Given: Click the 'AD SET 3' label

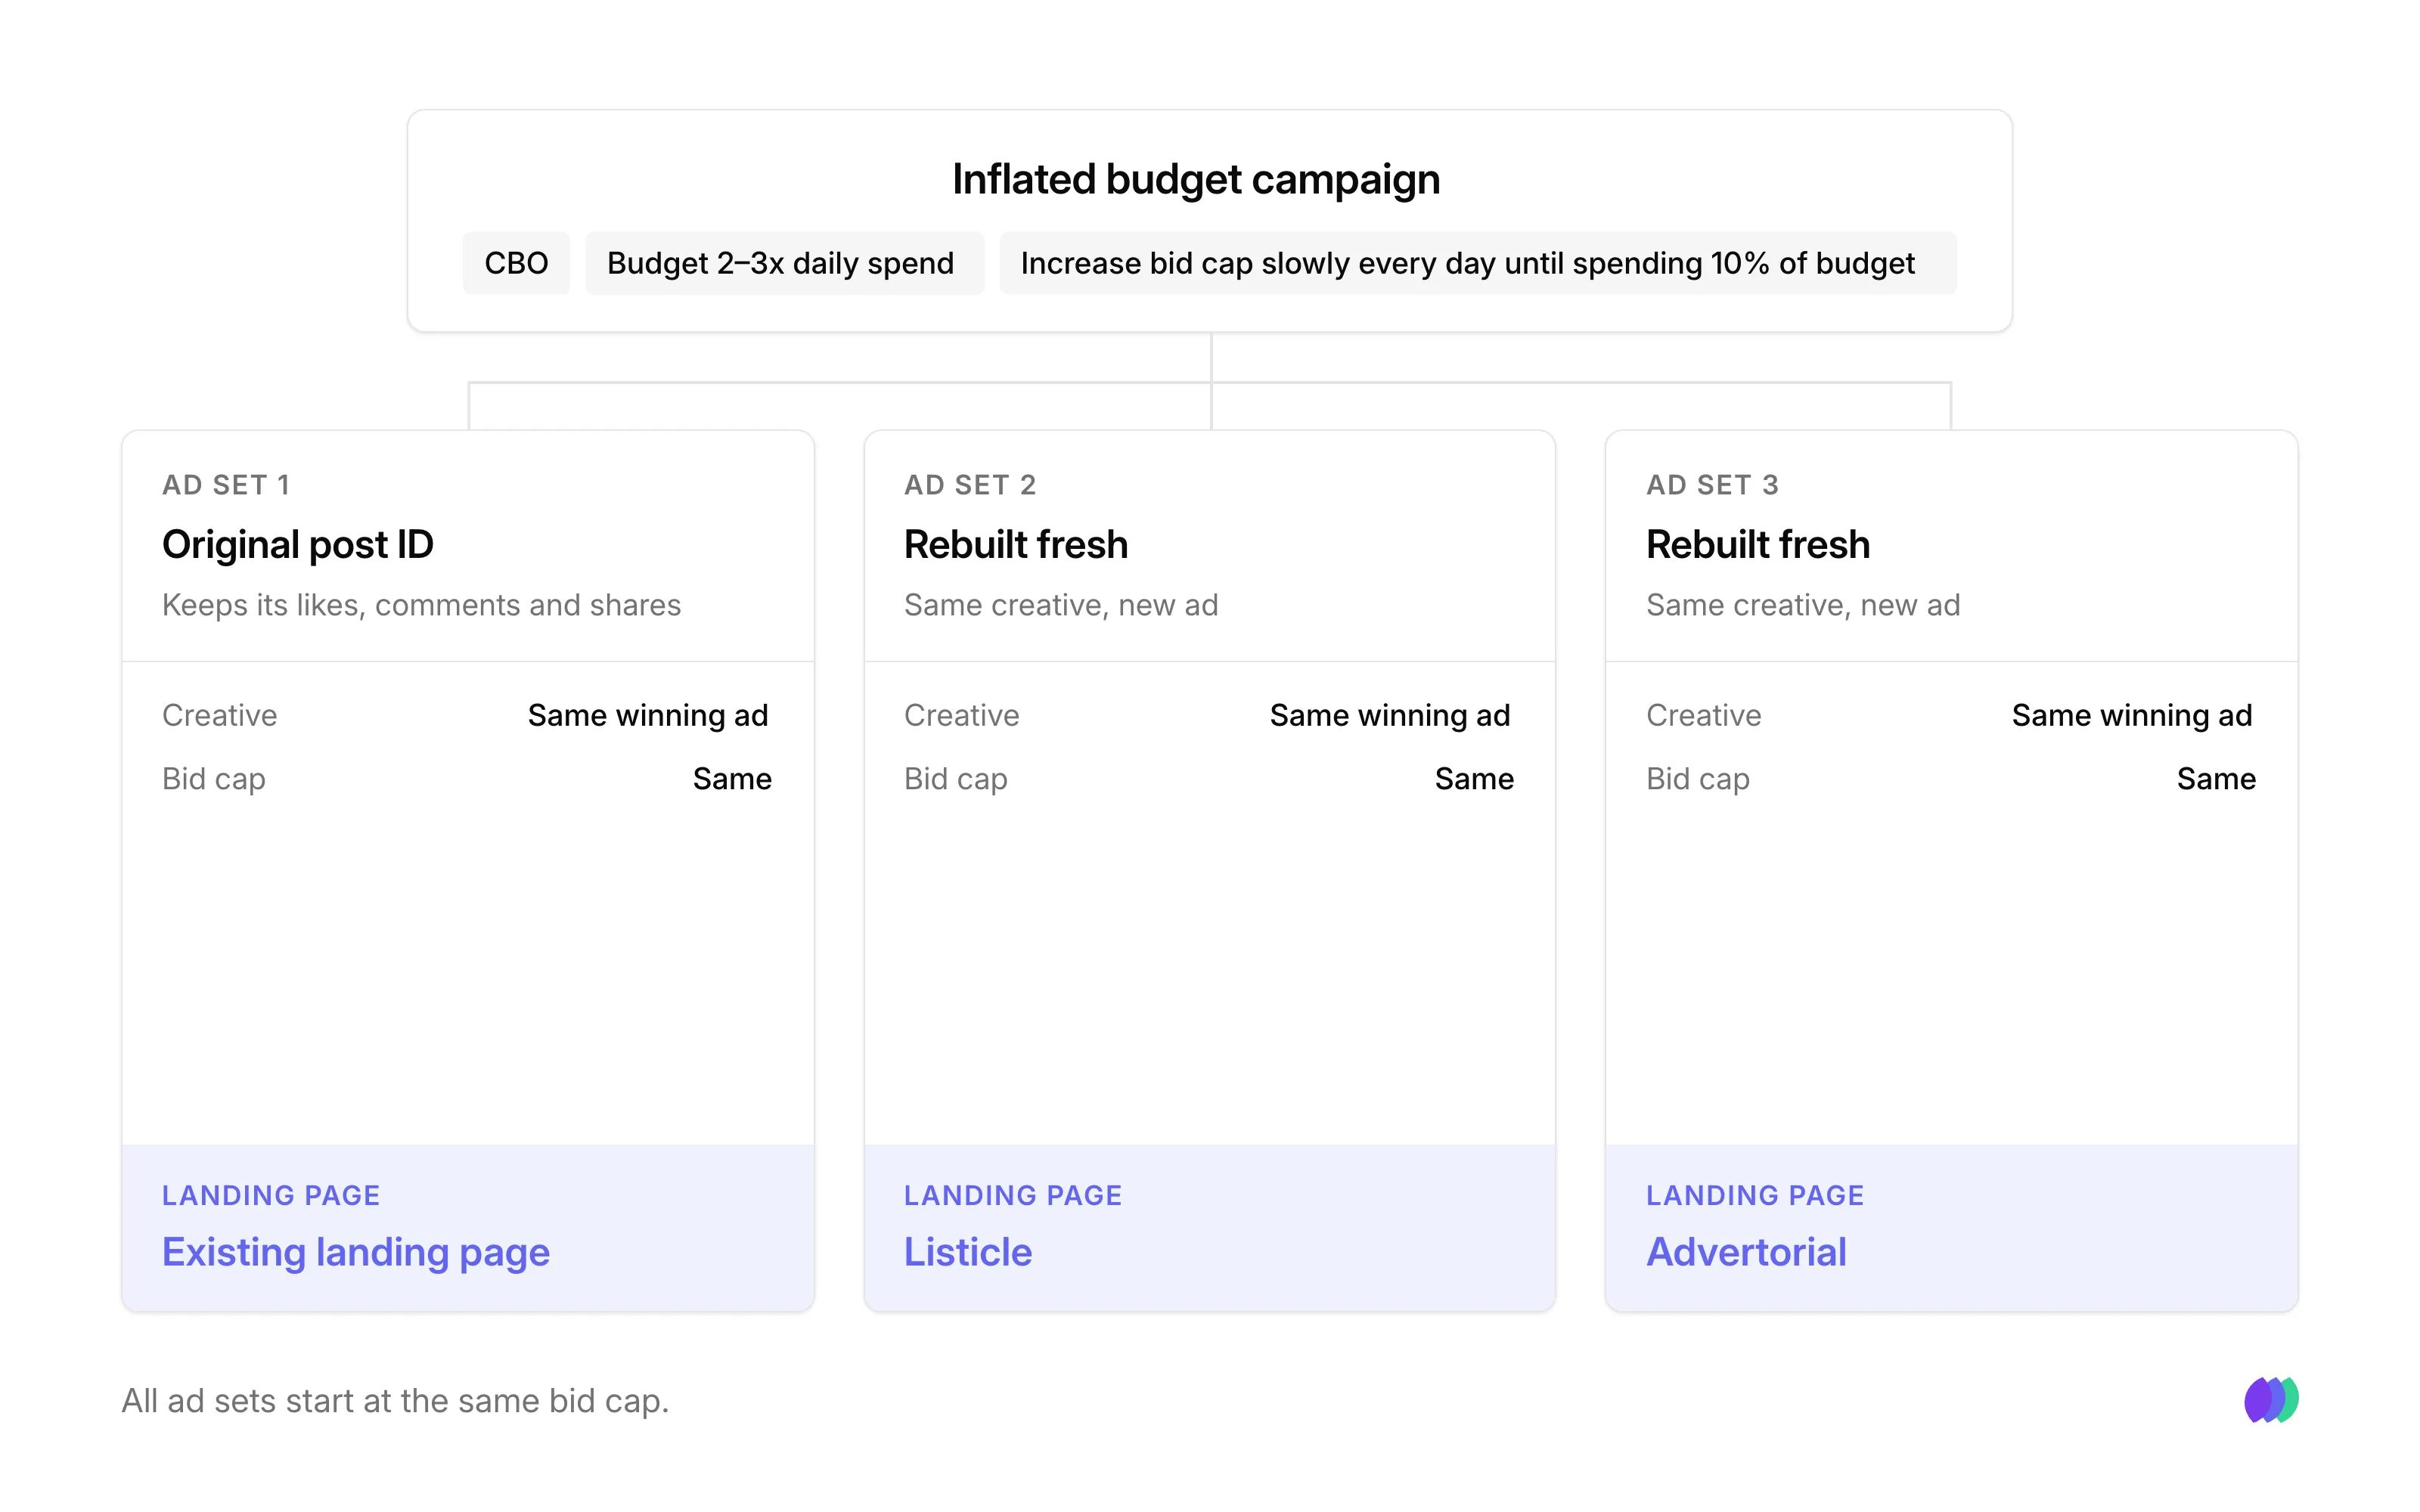Looking at the screenshot, I should pyautogui.click(x=1712, y=485).
